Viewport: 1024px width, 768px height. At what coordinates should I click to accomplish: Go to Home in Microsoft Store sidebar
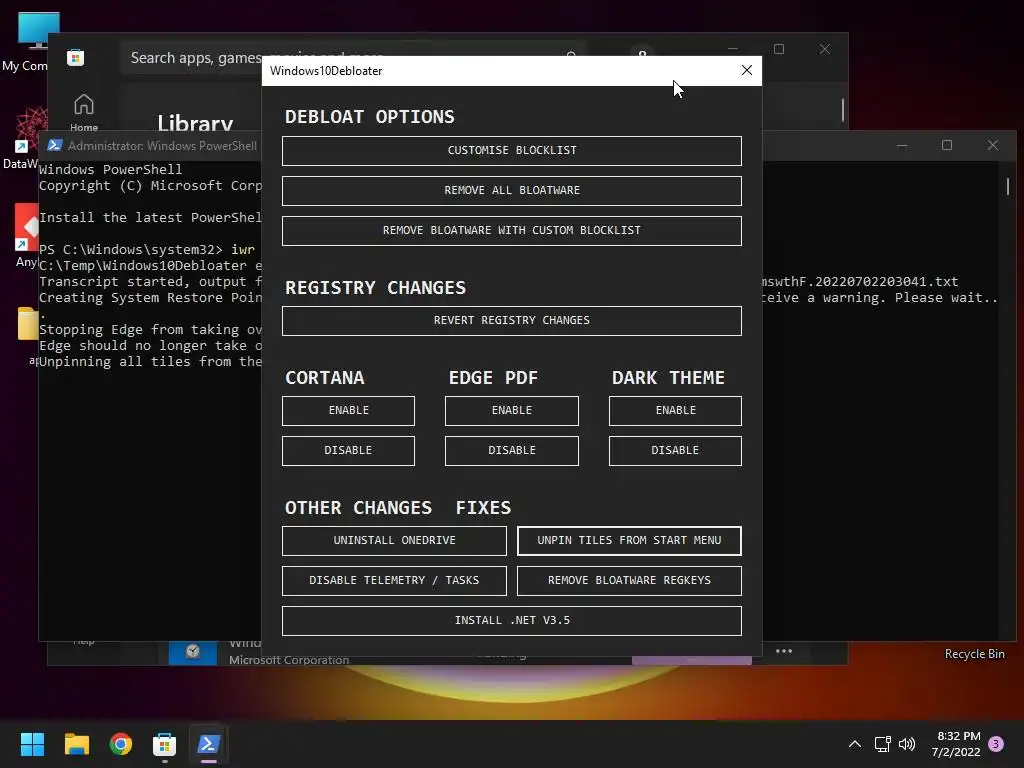(x=84, y=113)
